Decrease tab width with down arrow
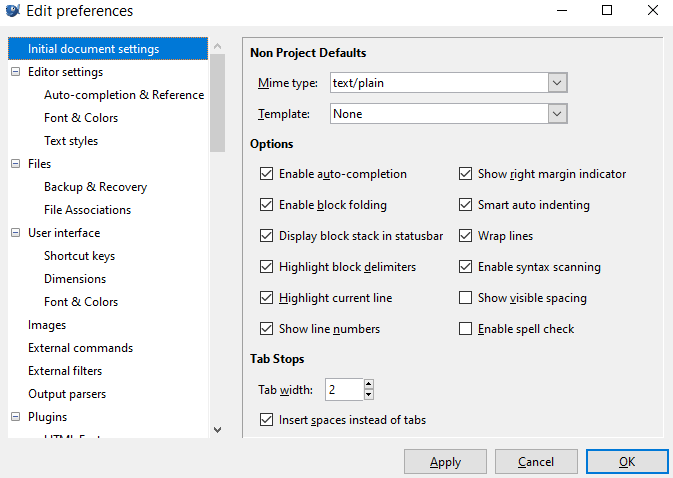Viewport: 673px width, 478px height. [x=369, y=395]
